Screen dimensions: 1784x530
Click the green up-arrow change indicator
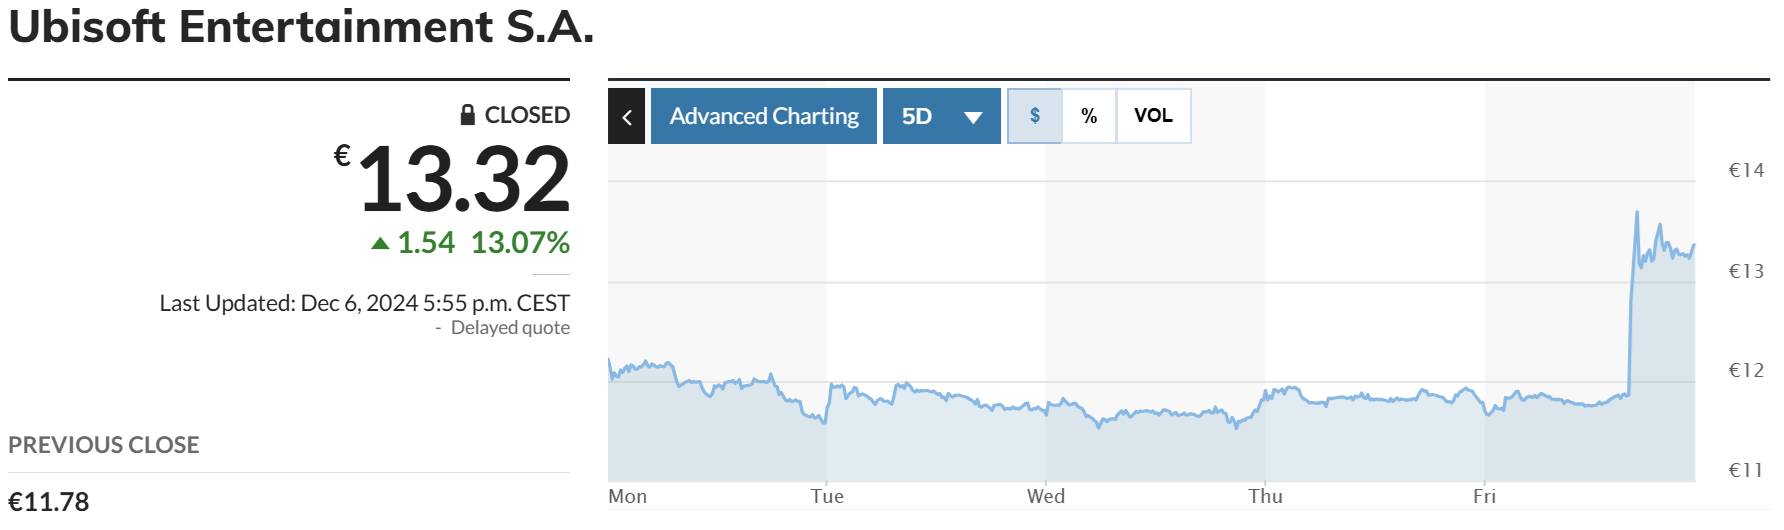[380, 243]
